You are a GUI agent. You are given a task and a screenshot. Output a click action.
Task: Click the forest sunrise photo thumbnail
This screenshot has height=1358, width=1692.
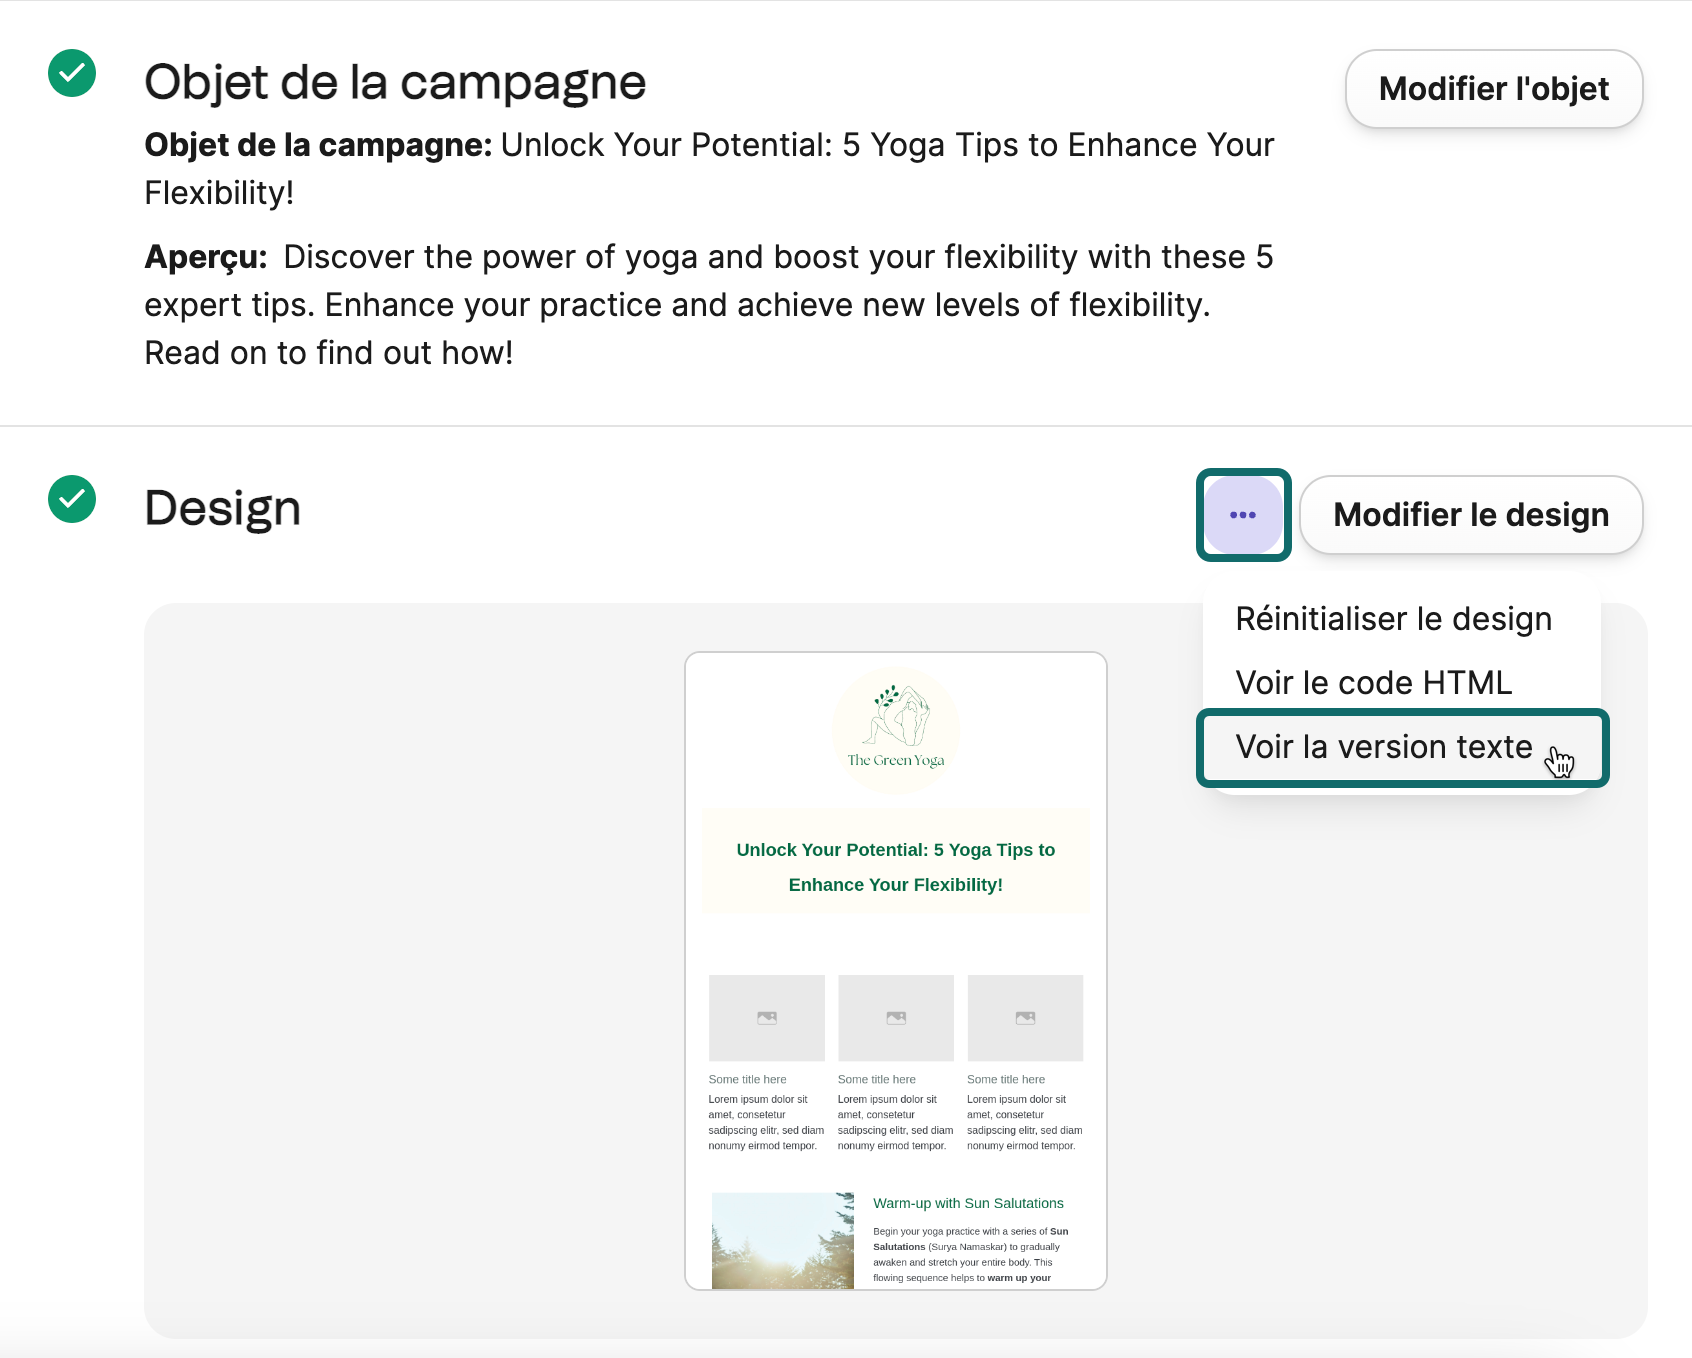click(x=783, y=1240)
